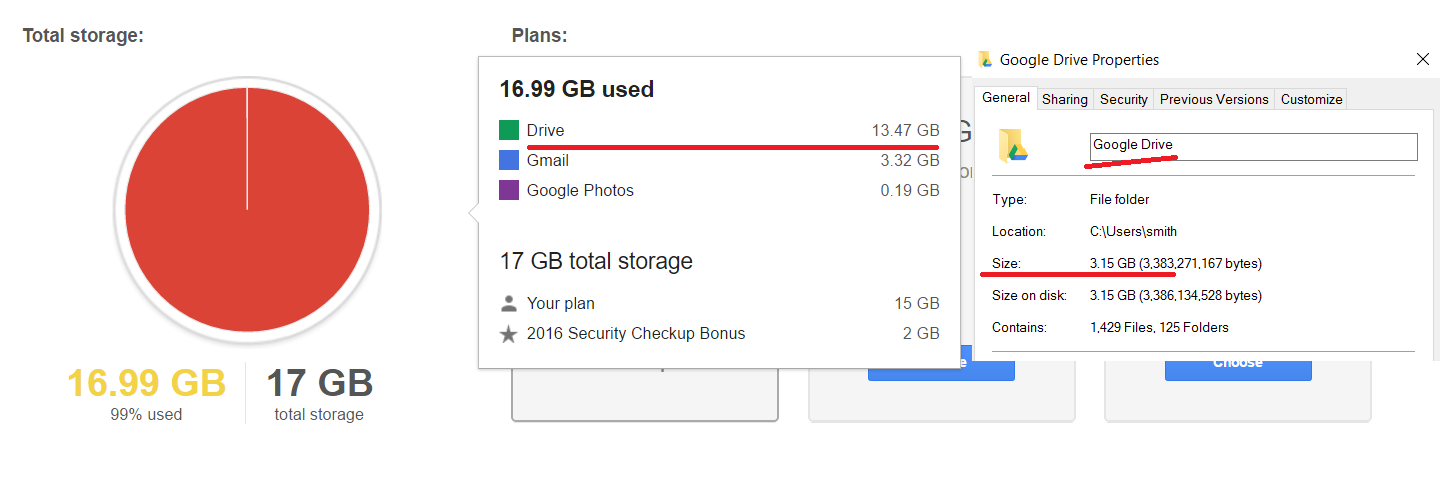Click the red storage pie chart
This screenshot has width=1449, height=477.
[x=247, y=209]
